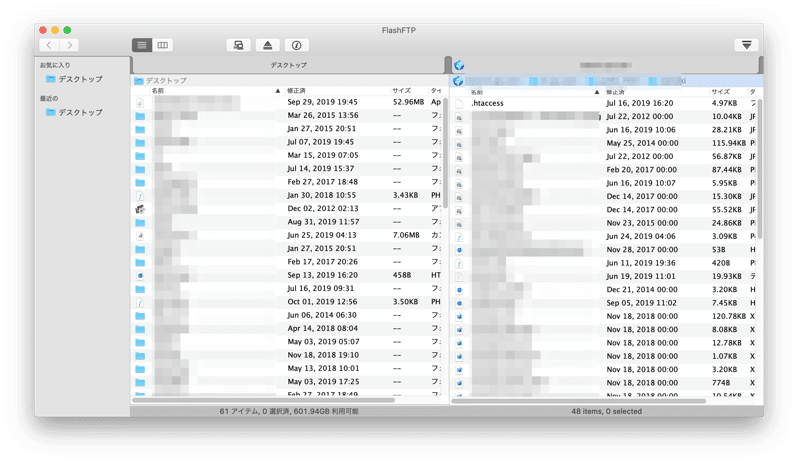Click file icon of Jun 19, 2019 11:01 row

point(459,277)
